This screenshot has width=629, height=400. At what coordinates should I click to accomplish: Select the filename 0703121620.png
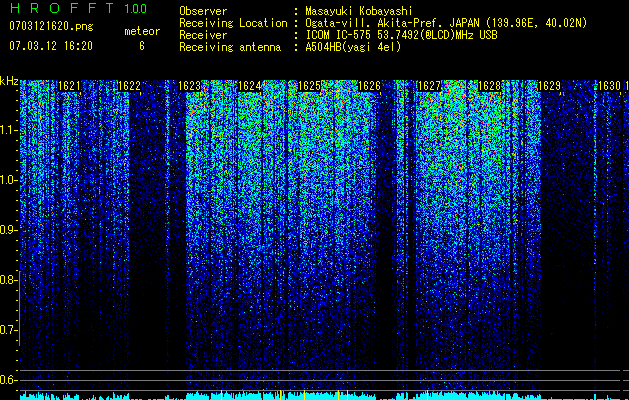51,26
